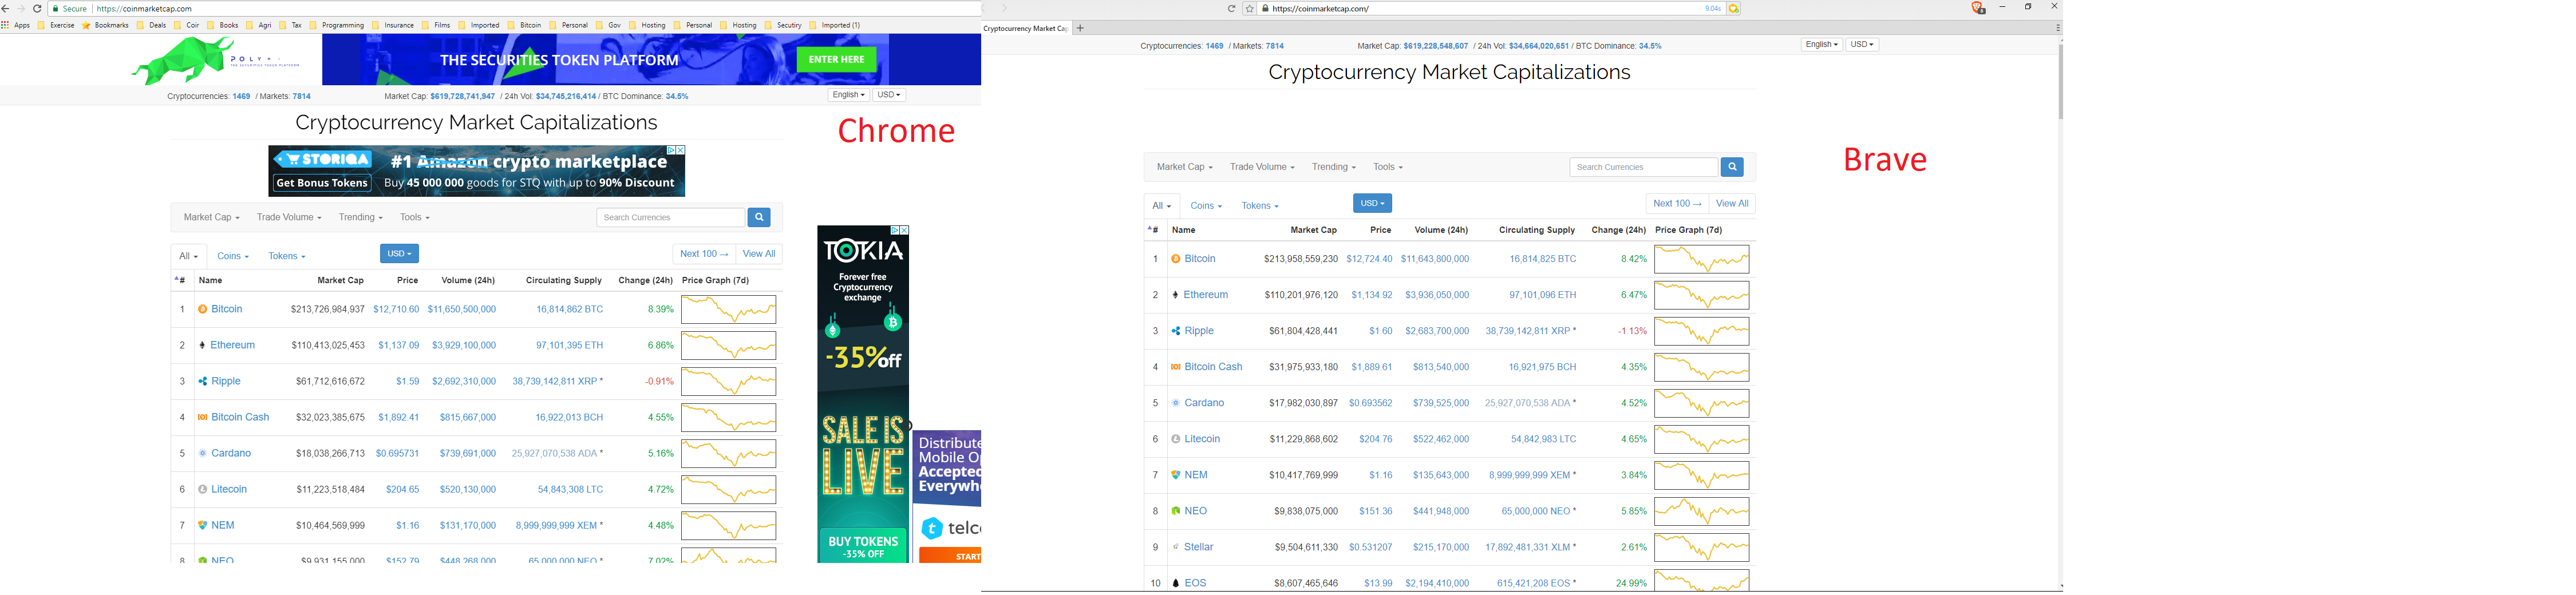Expand the Coins filter dropdown in Brave

click(1206, 206)
